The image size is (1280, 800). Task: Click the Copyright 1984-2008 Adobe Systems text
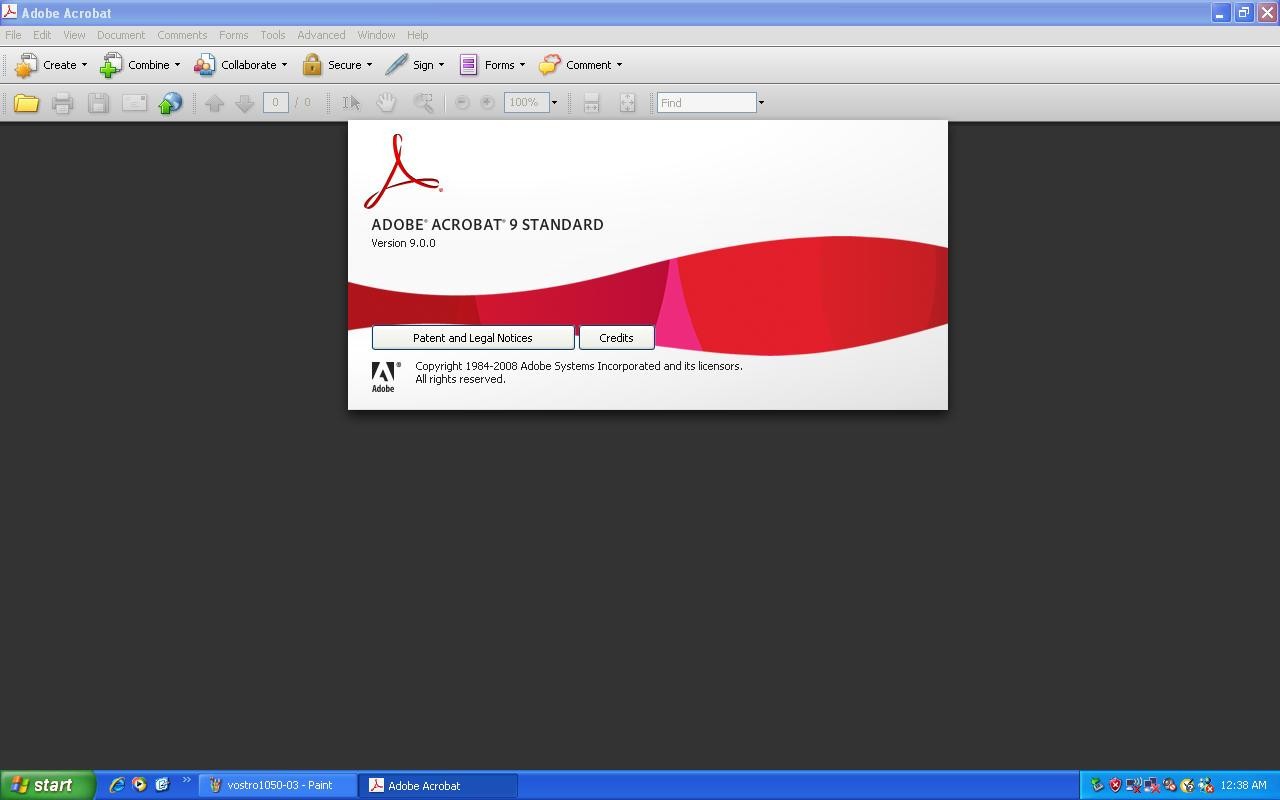point(579,366)
